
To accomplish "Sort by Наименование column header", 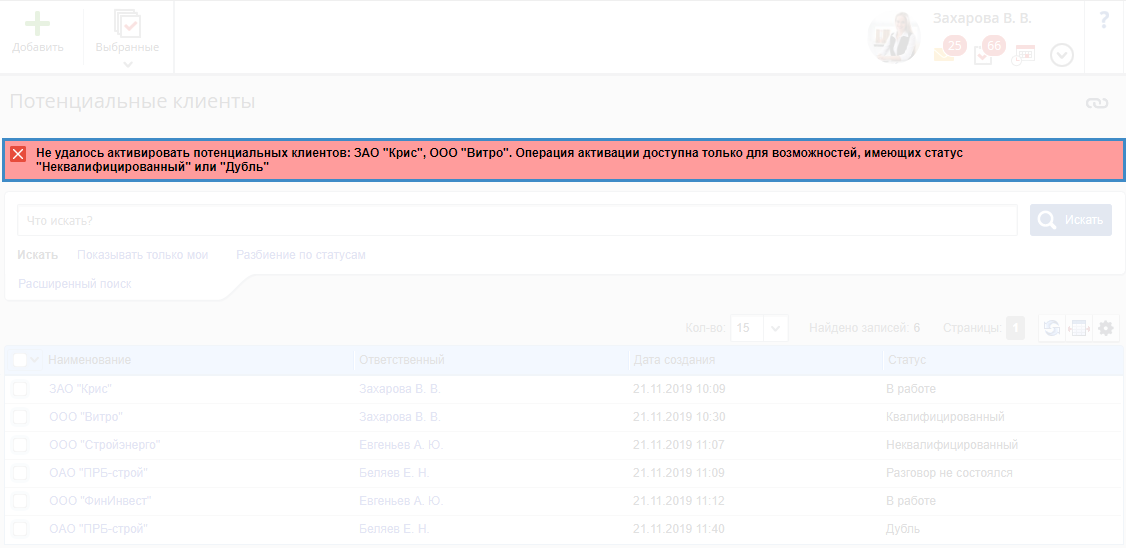I will [90, 360].
